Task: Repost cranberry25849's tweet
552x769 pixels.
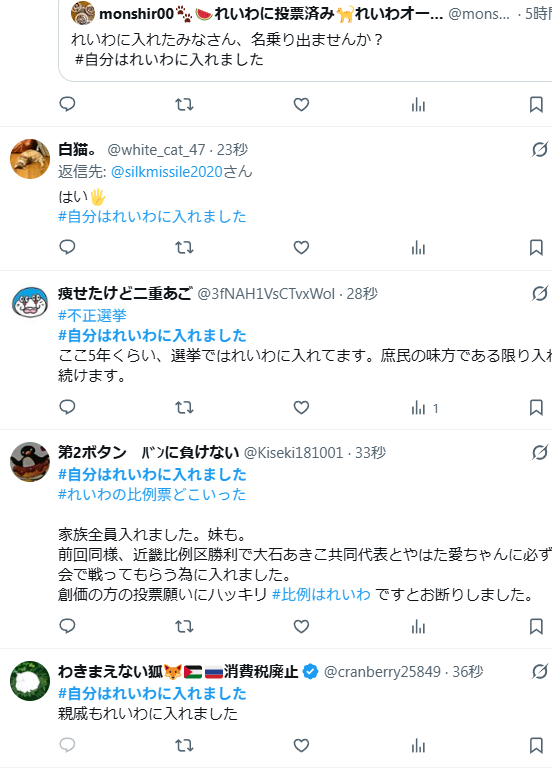Action: [184, 745]
